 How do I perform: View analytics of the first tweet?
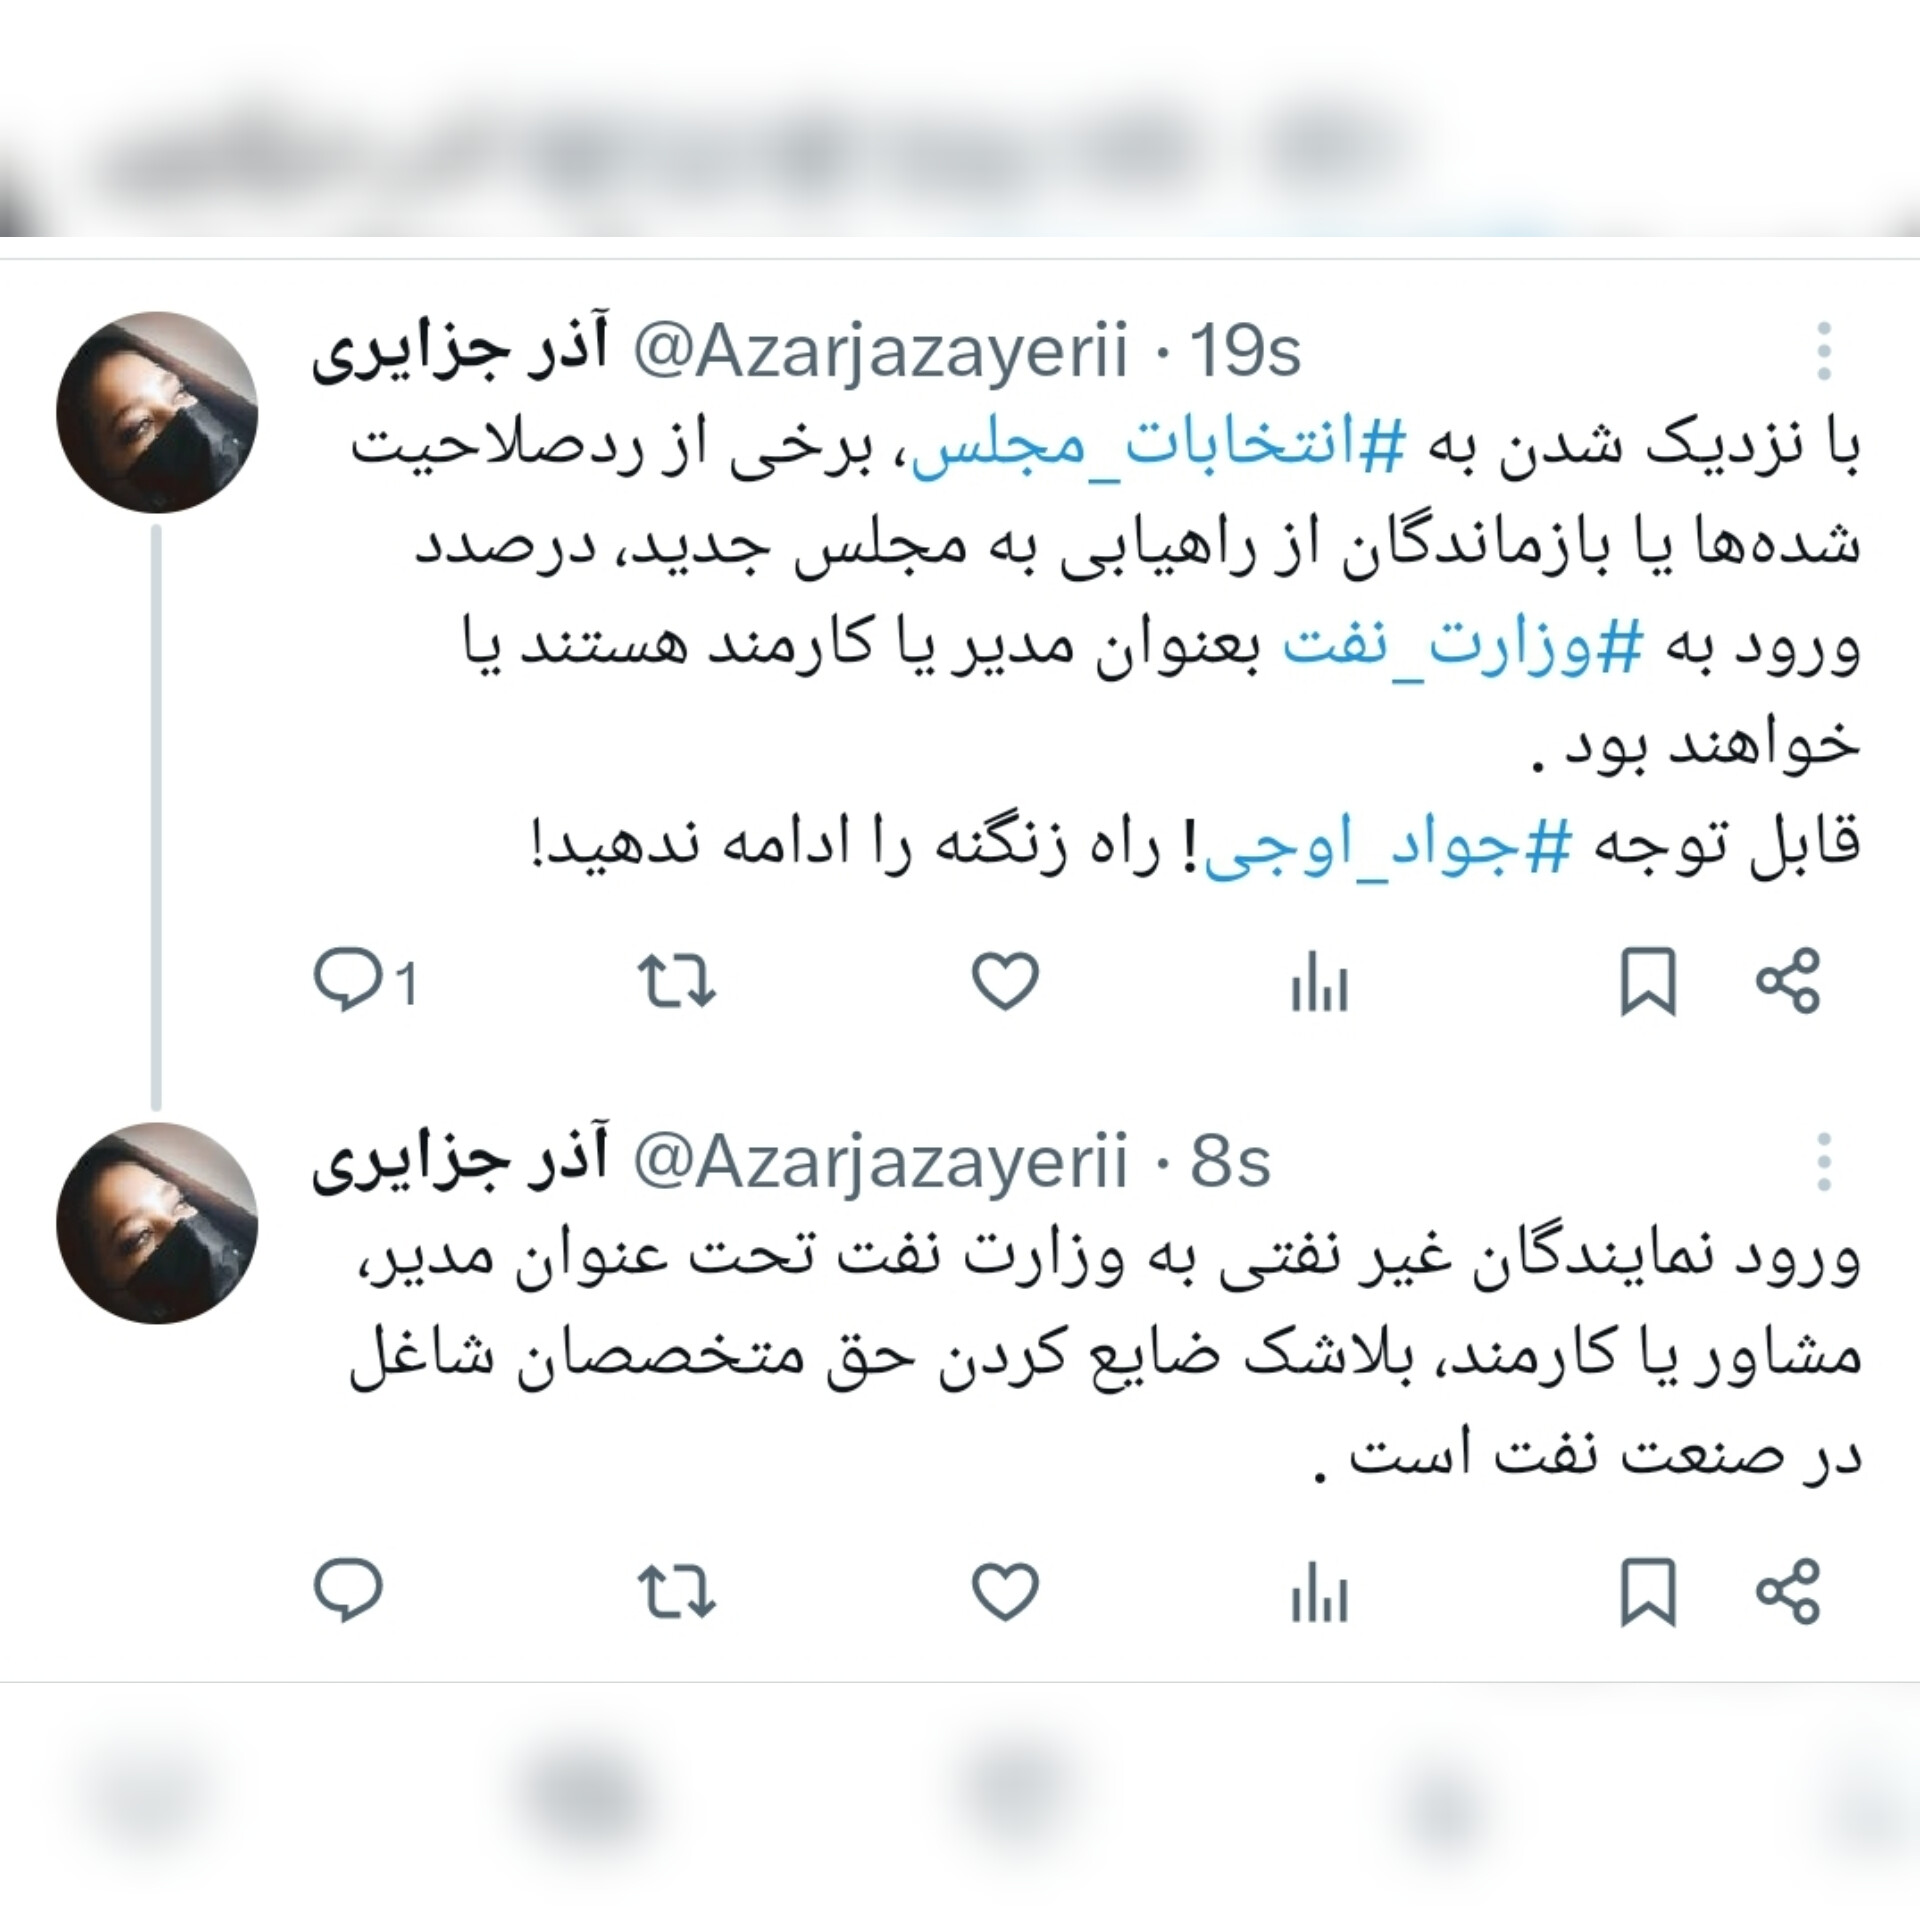[1319, 981]
